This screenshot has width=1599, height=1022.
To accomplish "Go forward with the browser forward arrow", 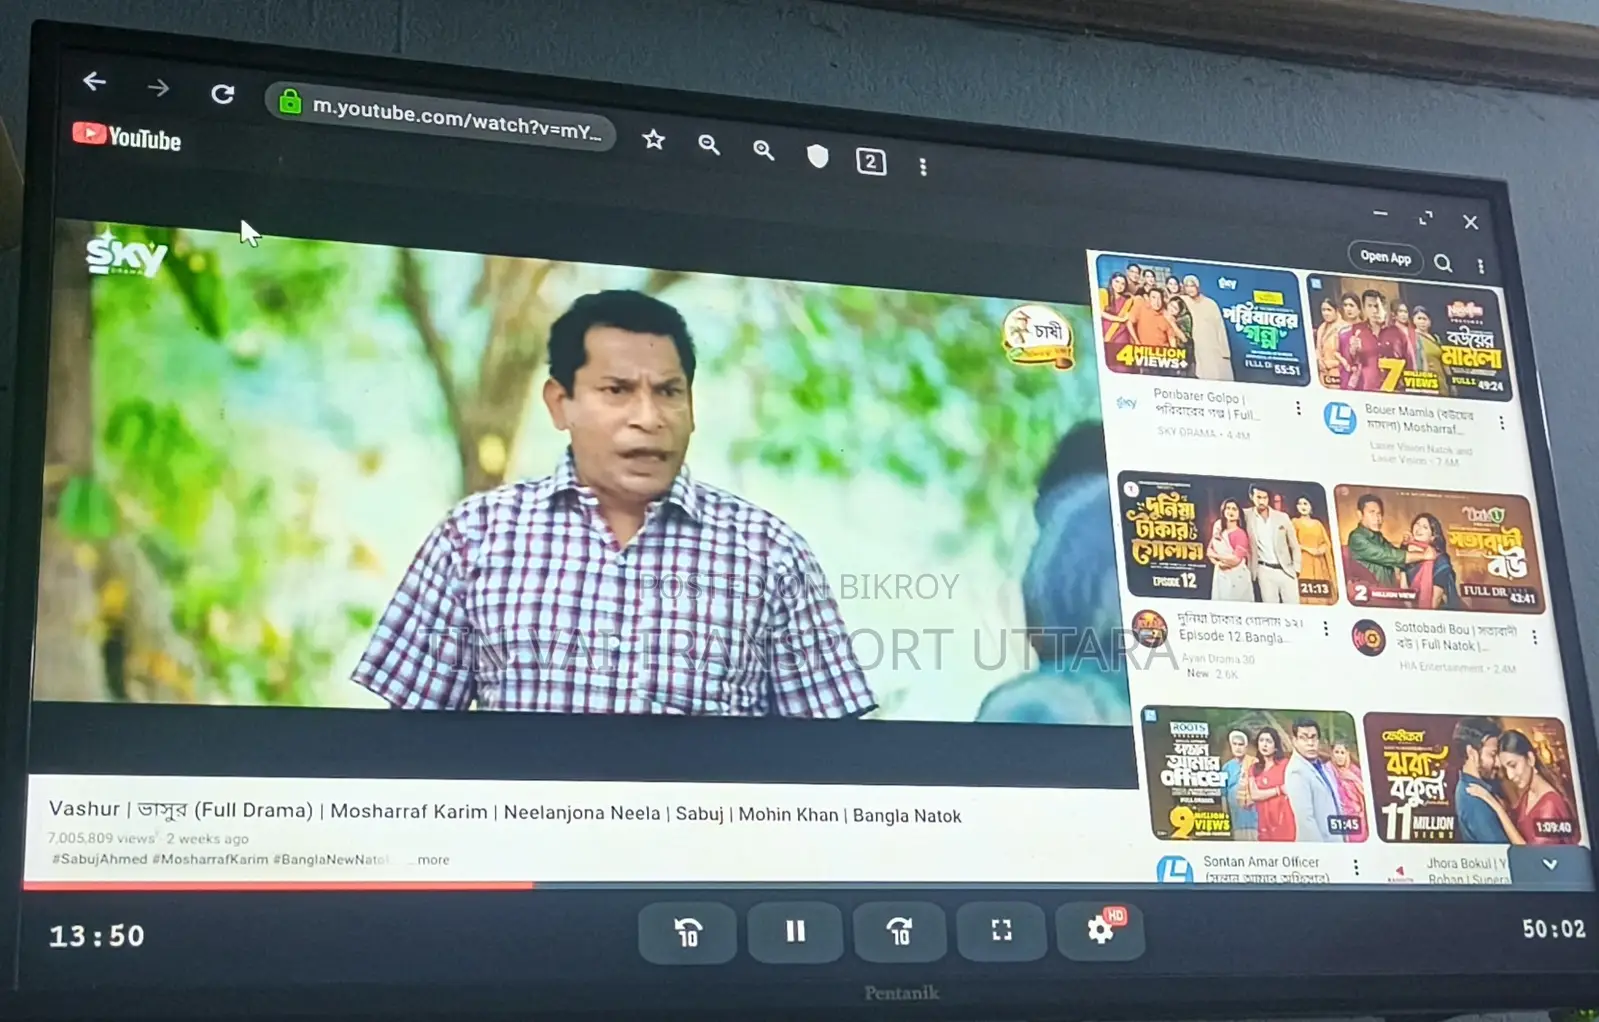I will click(158, 88).
